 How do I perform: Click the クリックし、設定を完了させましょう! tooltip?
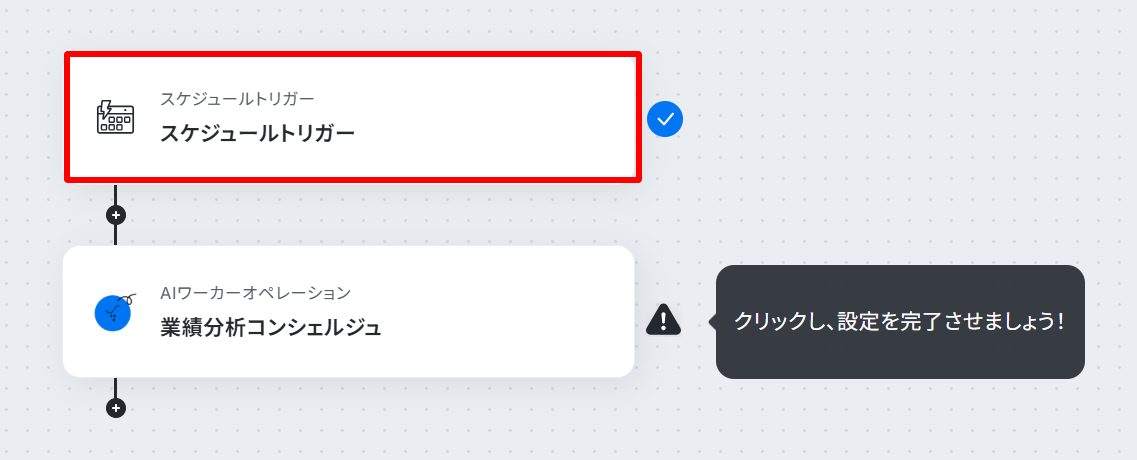[900, 321]
